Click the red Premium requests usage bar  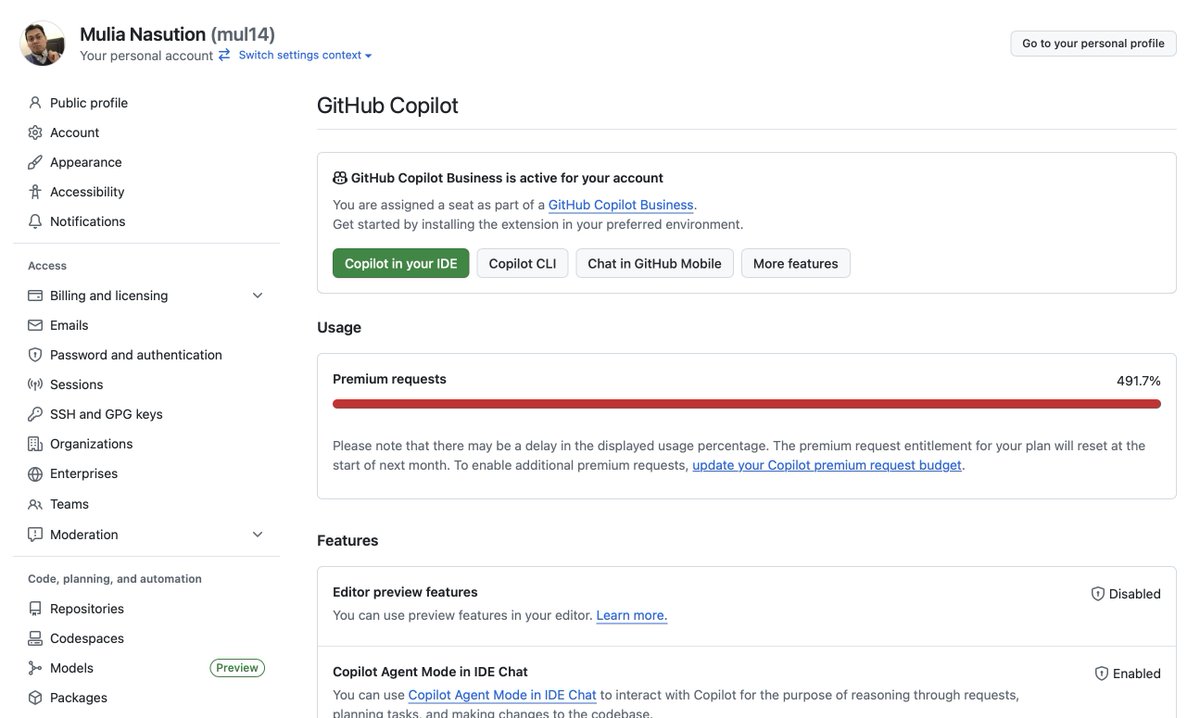pyautogui.click(x=747, y=404)
